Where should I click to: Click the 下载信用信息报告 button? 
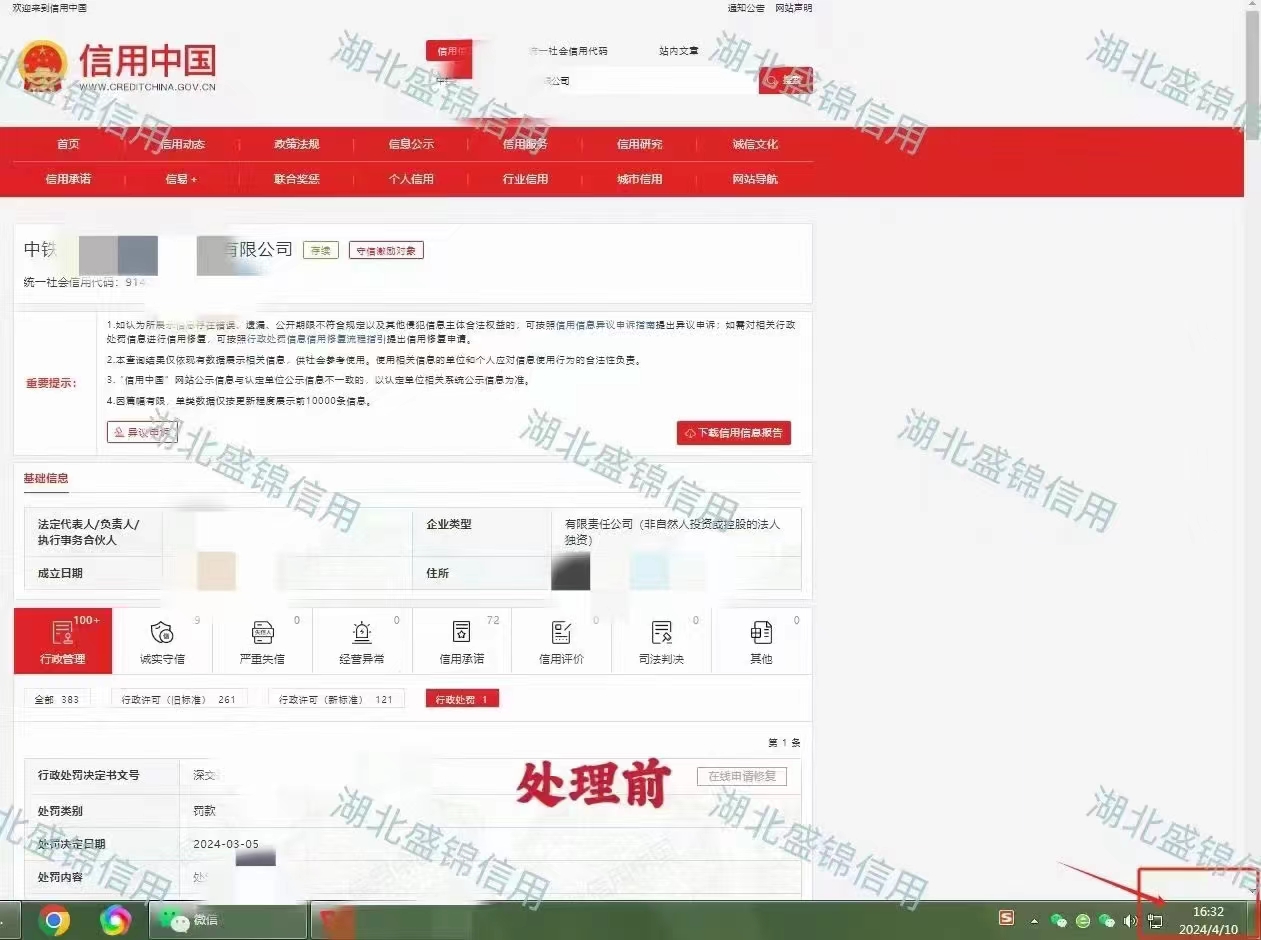point(734,433)
